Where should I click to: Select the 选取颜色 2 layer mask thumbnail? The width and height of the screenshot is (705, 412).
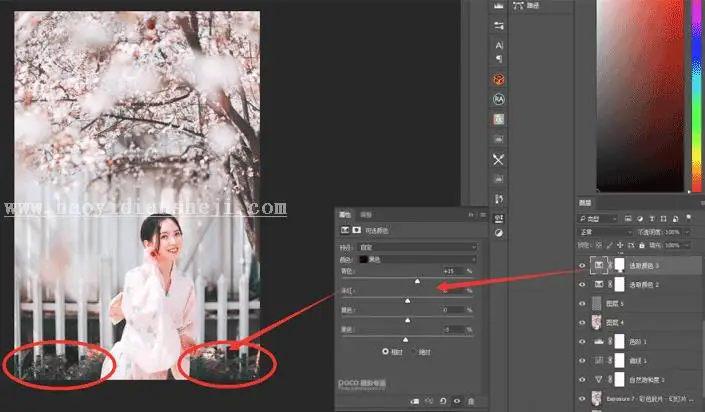619,284
